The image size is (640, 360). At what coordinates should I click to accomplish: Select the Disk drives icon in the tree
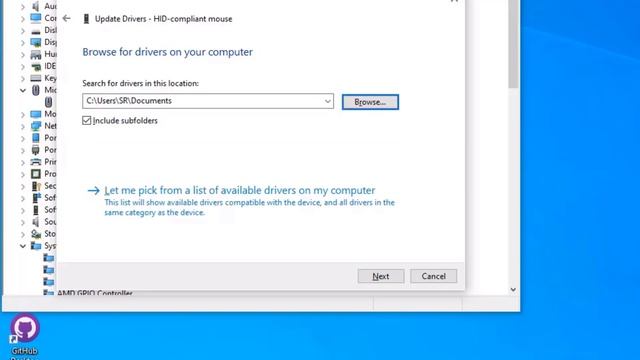(36, 31)
